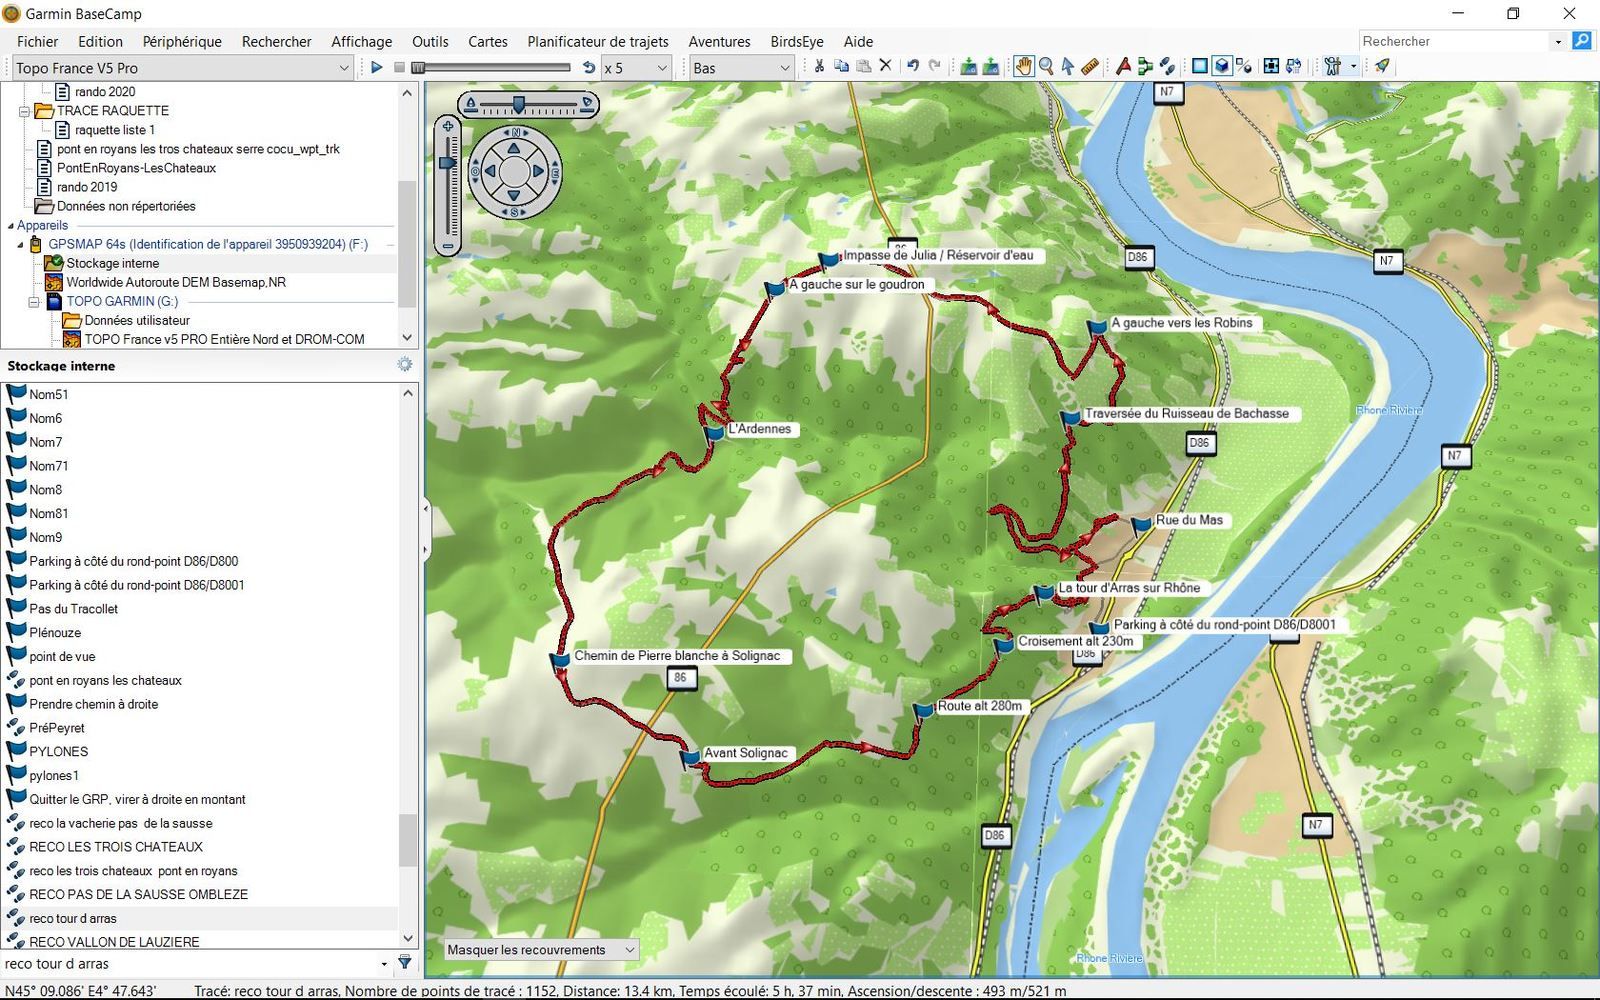Select the Hand pan tool

pos(1023,67)
